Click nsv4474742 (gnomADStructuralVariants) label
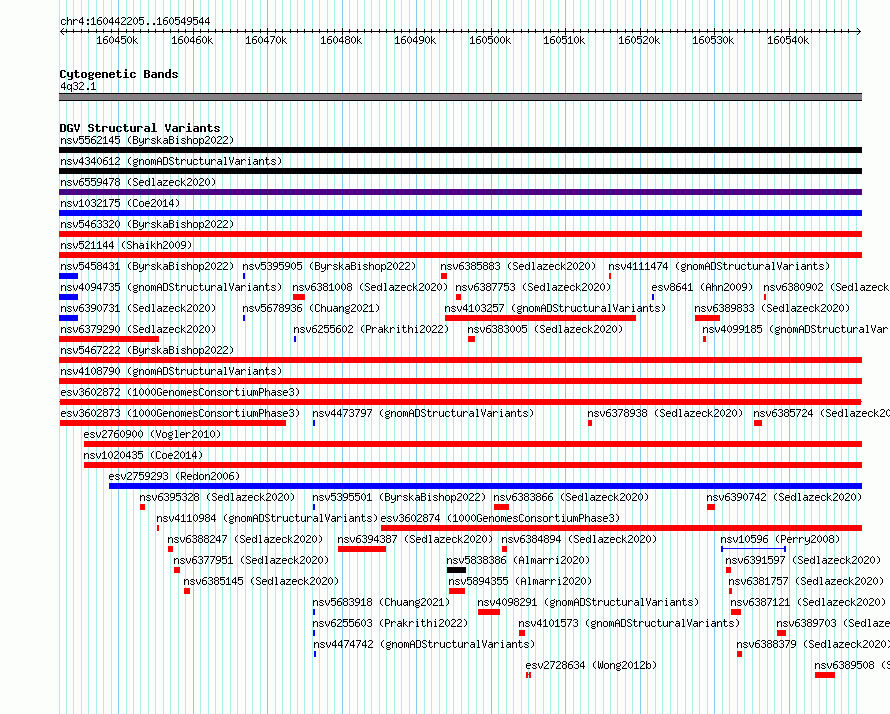Viewport: 890px width, 714px height. coord(424,644)
